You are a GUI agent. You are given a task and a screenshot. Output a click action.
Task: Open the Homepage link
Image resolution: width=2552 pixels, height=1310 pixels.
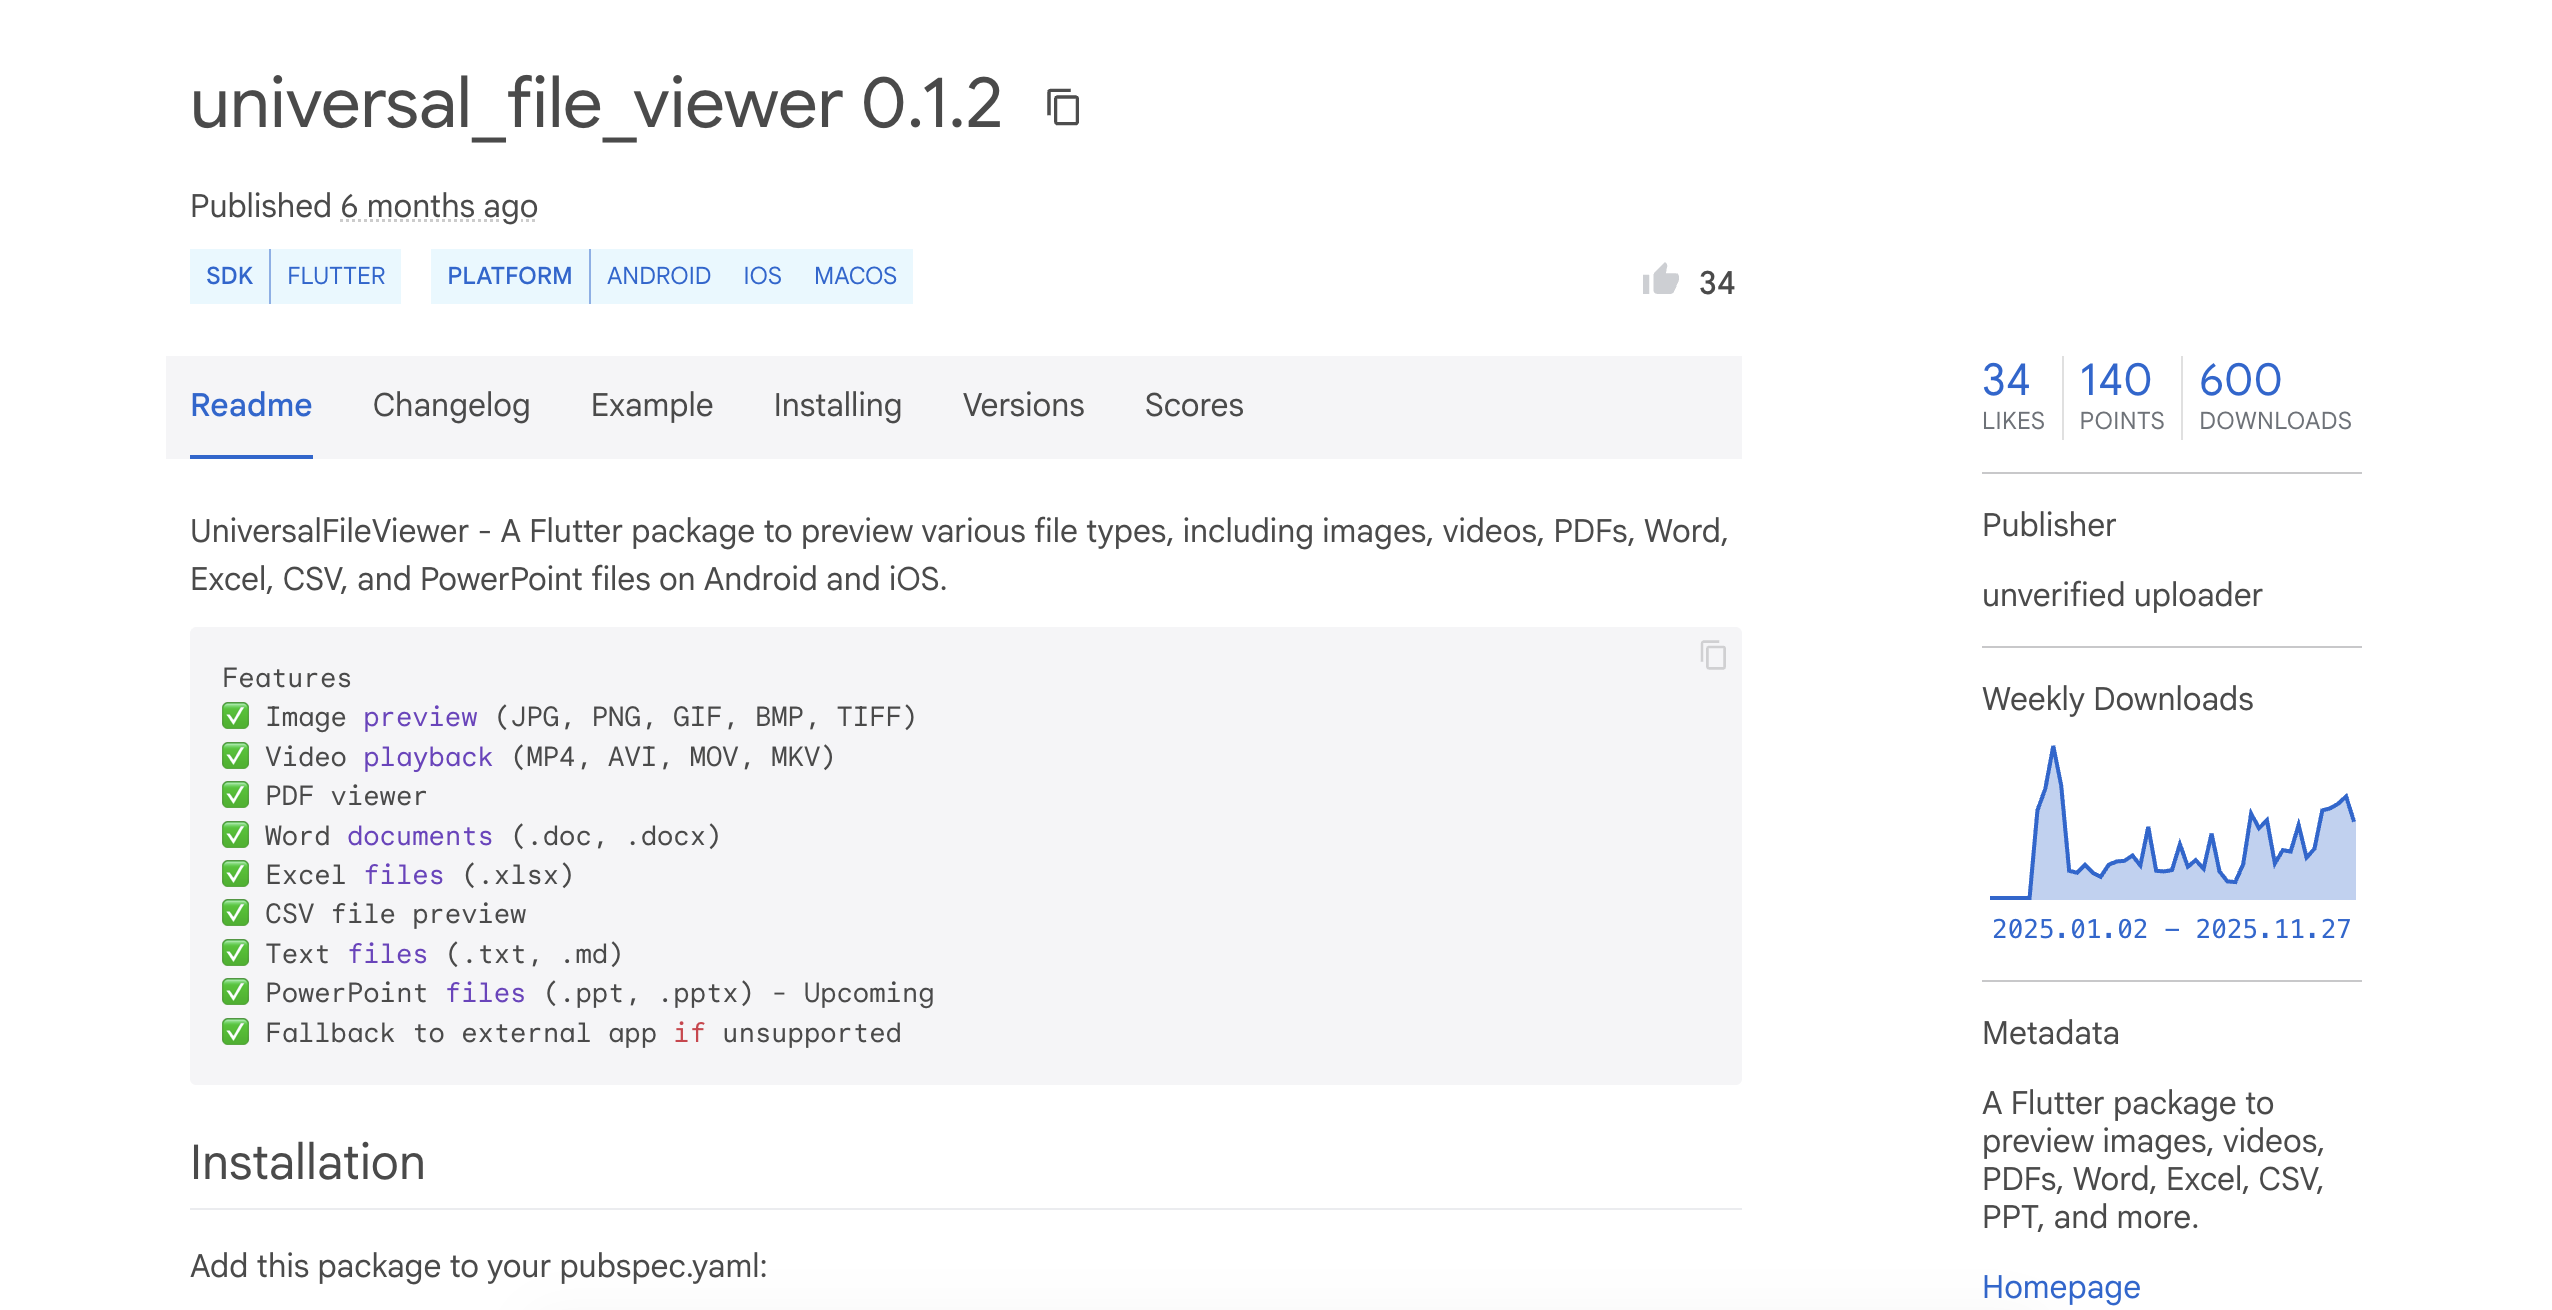[x=2061, y=1286]
